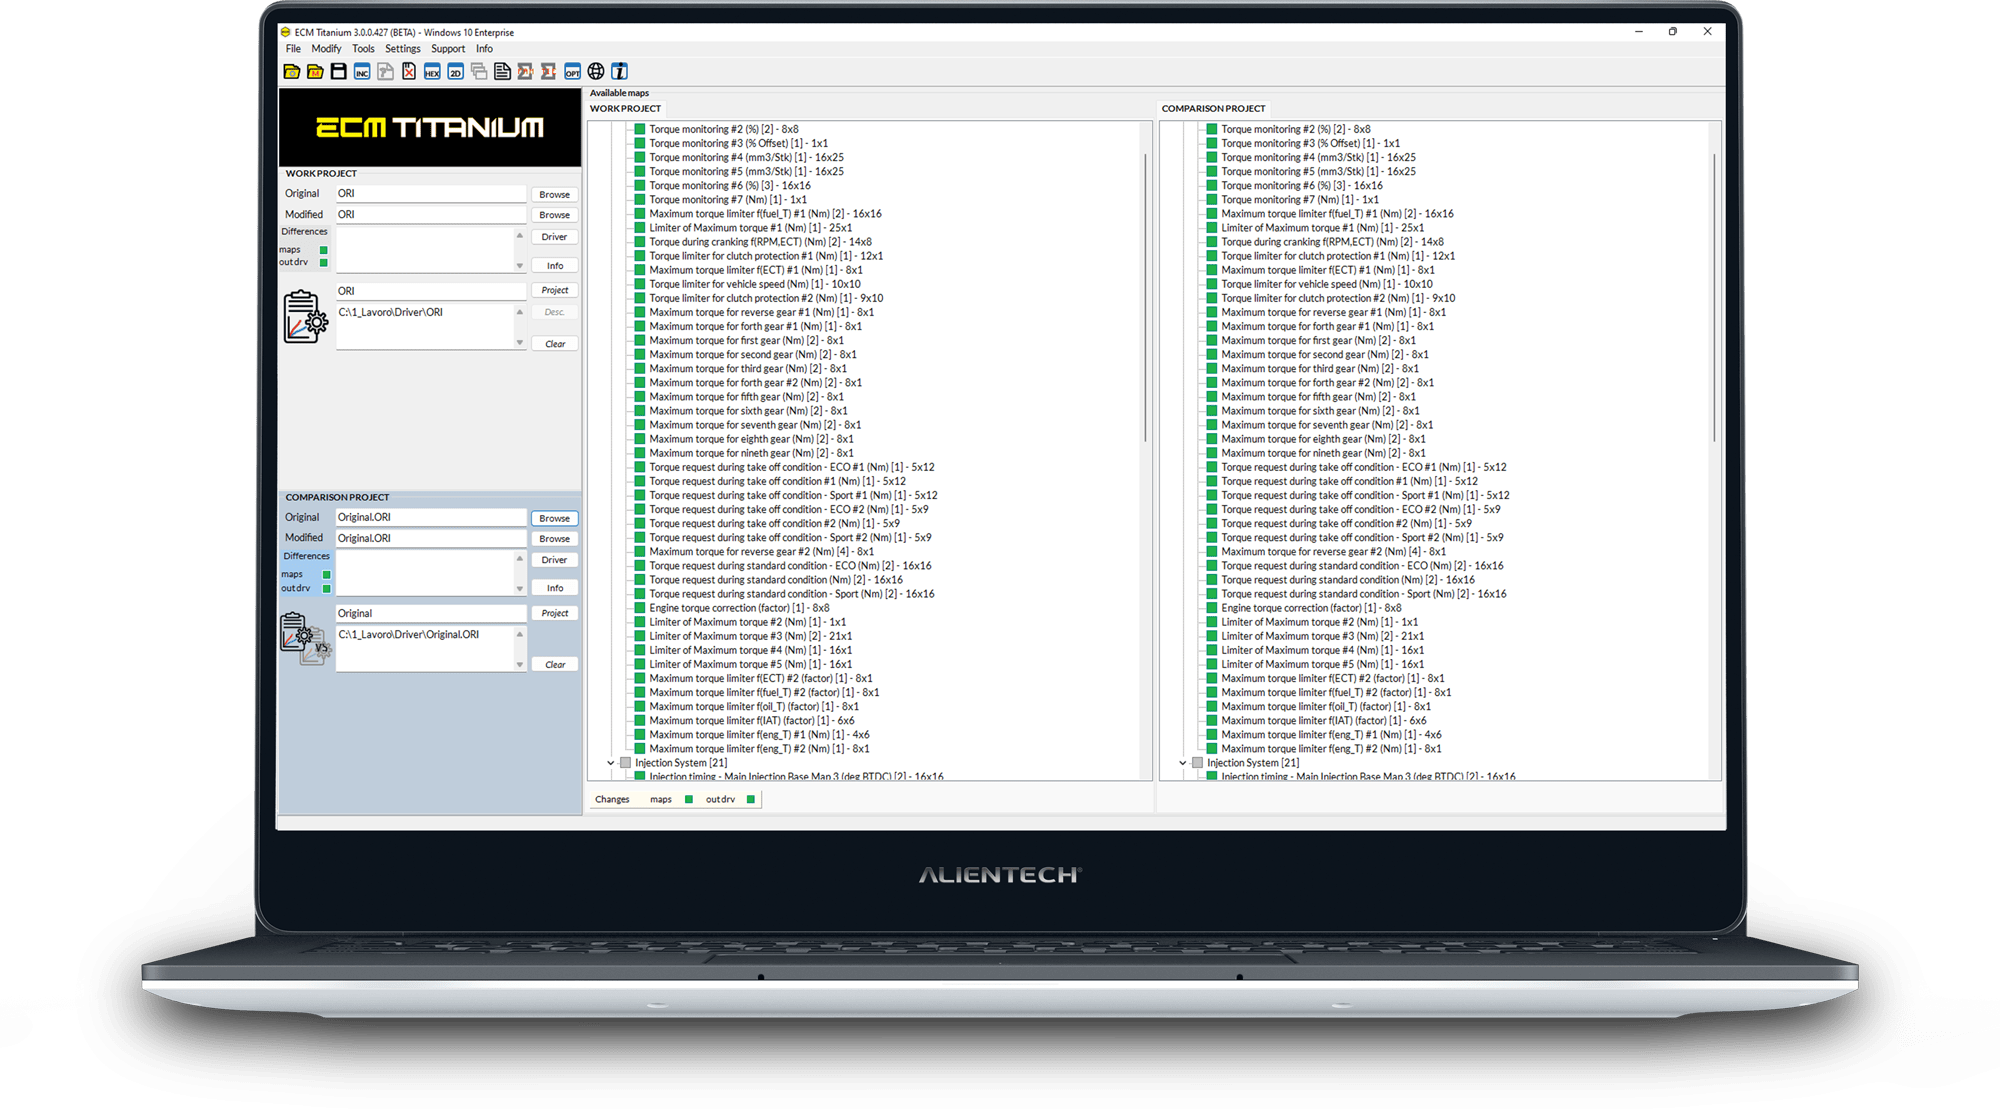Viewport: 2000px width, 1109px height.
Task: Open the Modify menu
Action: pos(326,48)
